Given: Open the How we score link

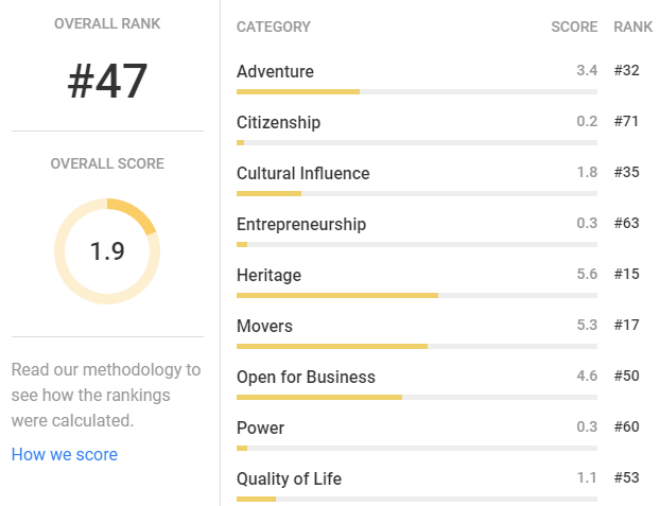Looking at the screenshot, I should point(64,455).
